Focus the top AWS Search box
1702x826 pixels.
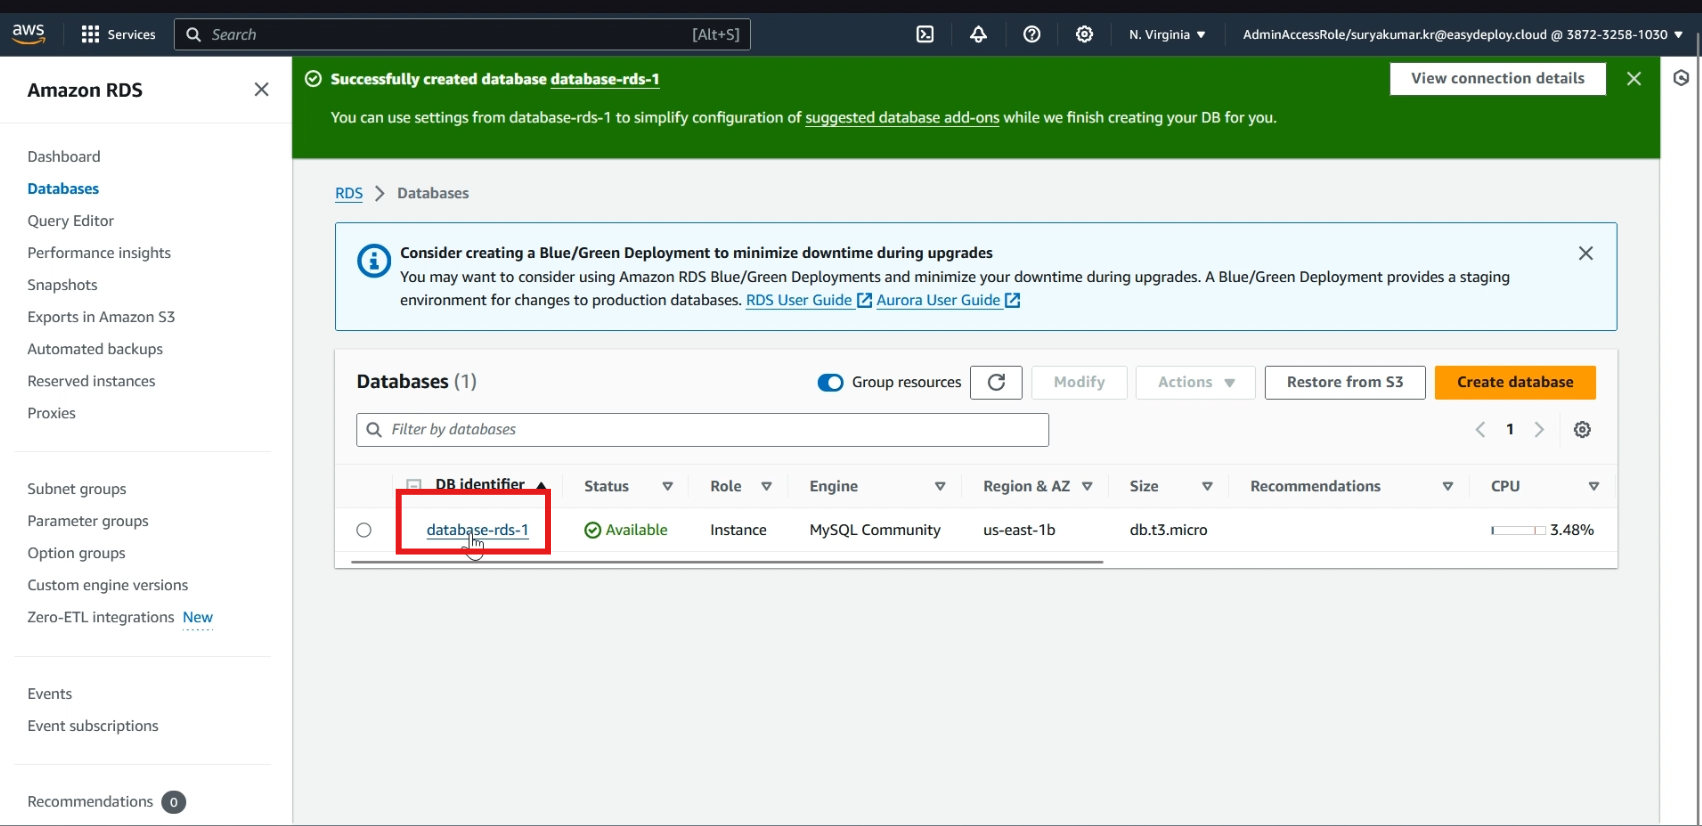(462, 34)
